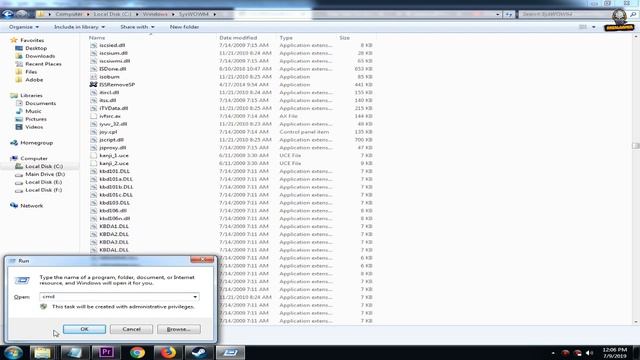
Task: Click the search magnifier icon
Action: (633, 14)
